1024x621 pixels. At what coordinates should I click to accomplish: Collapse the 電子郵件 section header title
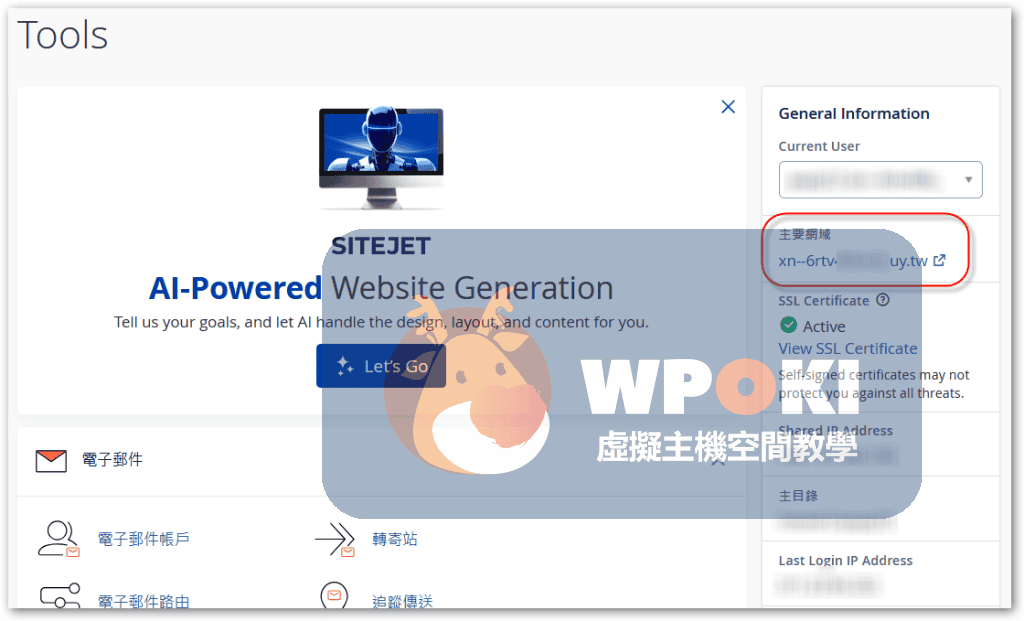(x=111, y=460)
